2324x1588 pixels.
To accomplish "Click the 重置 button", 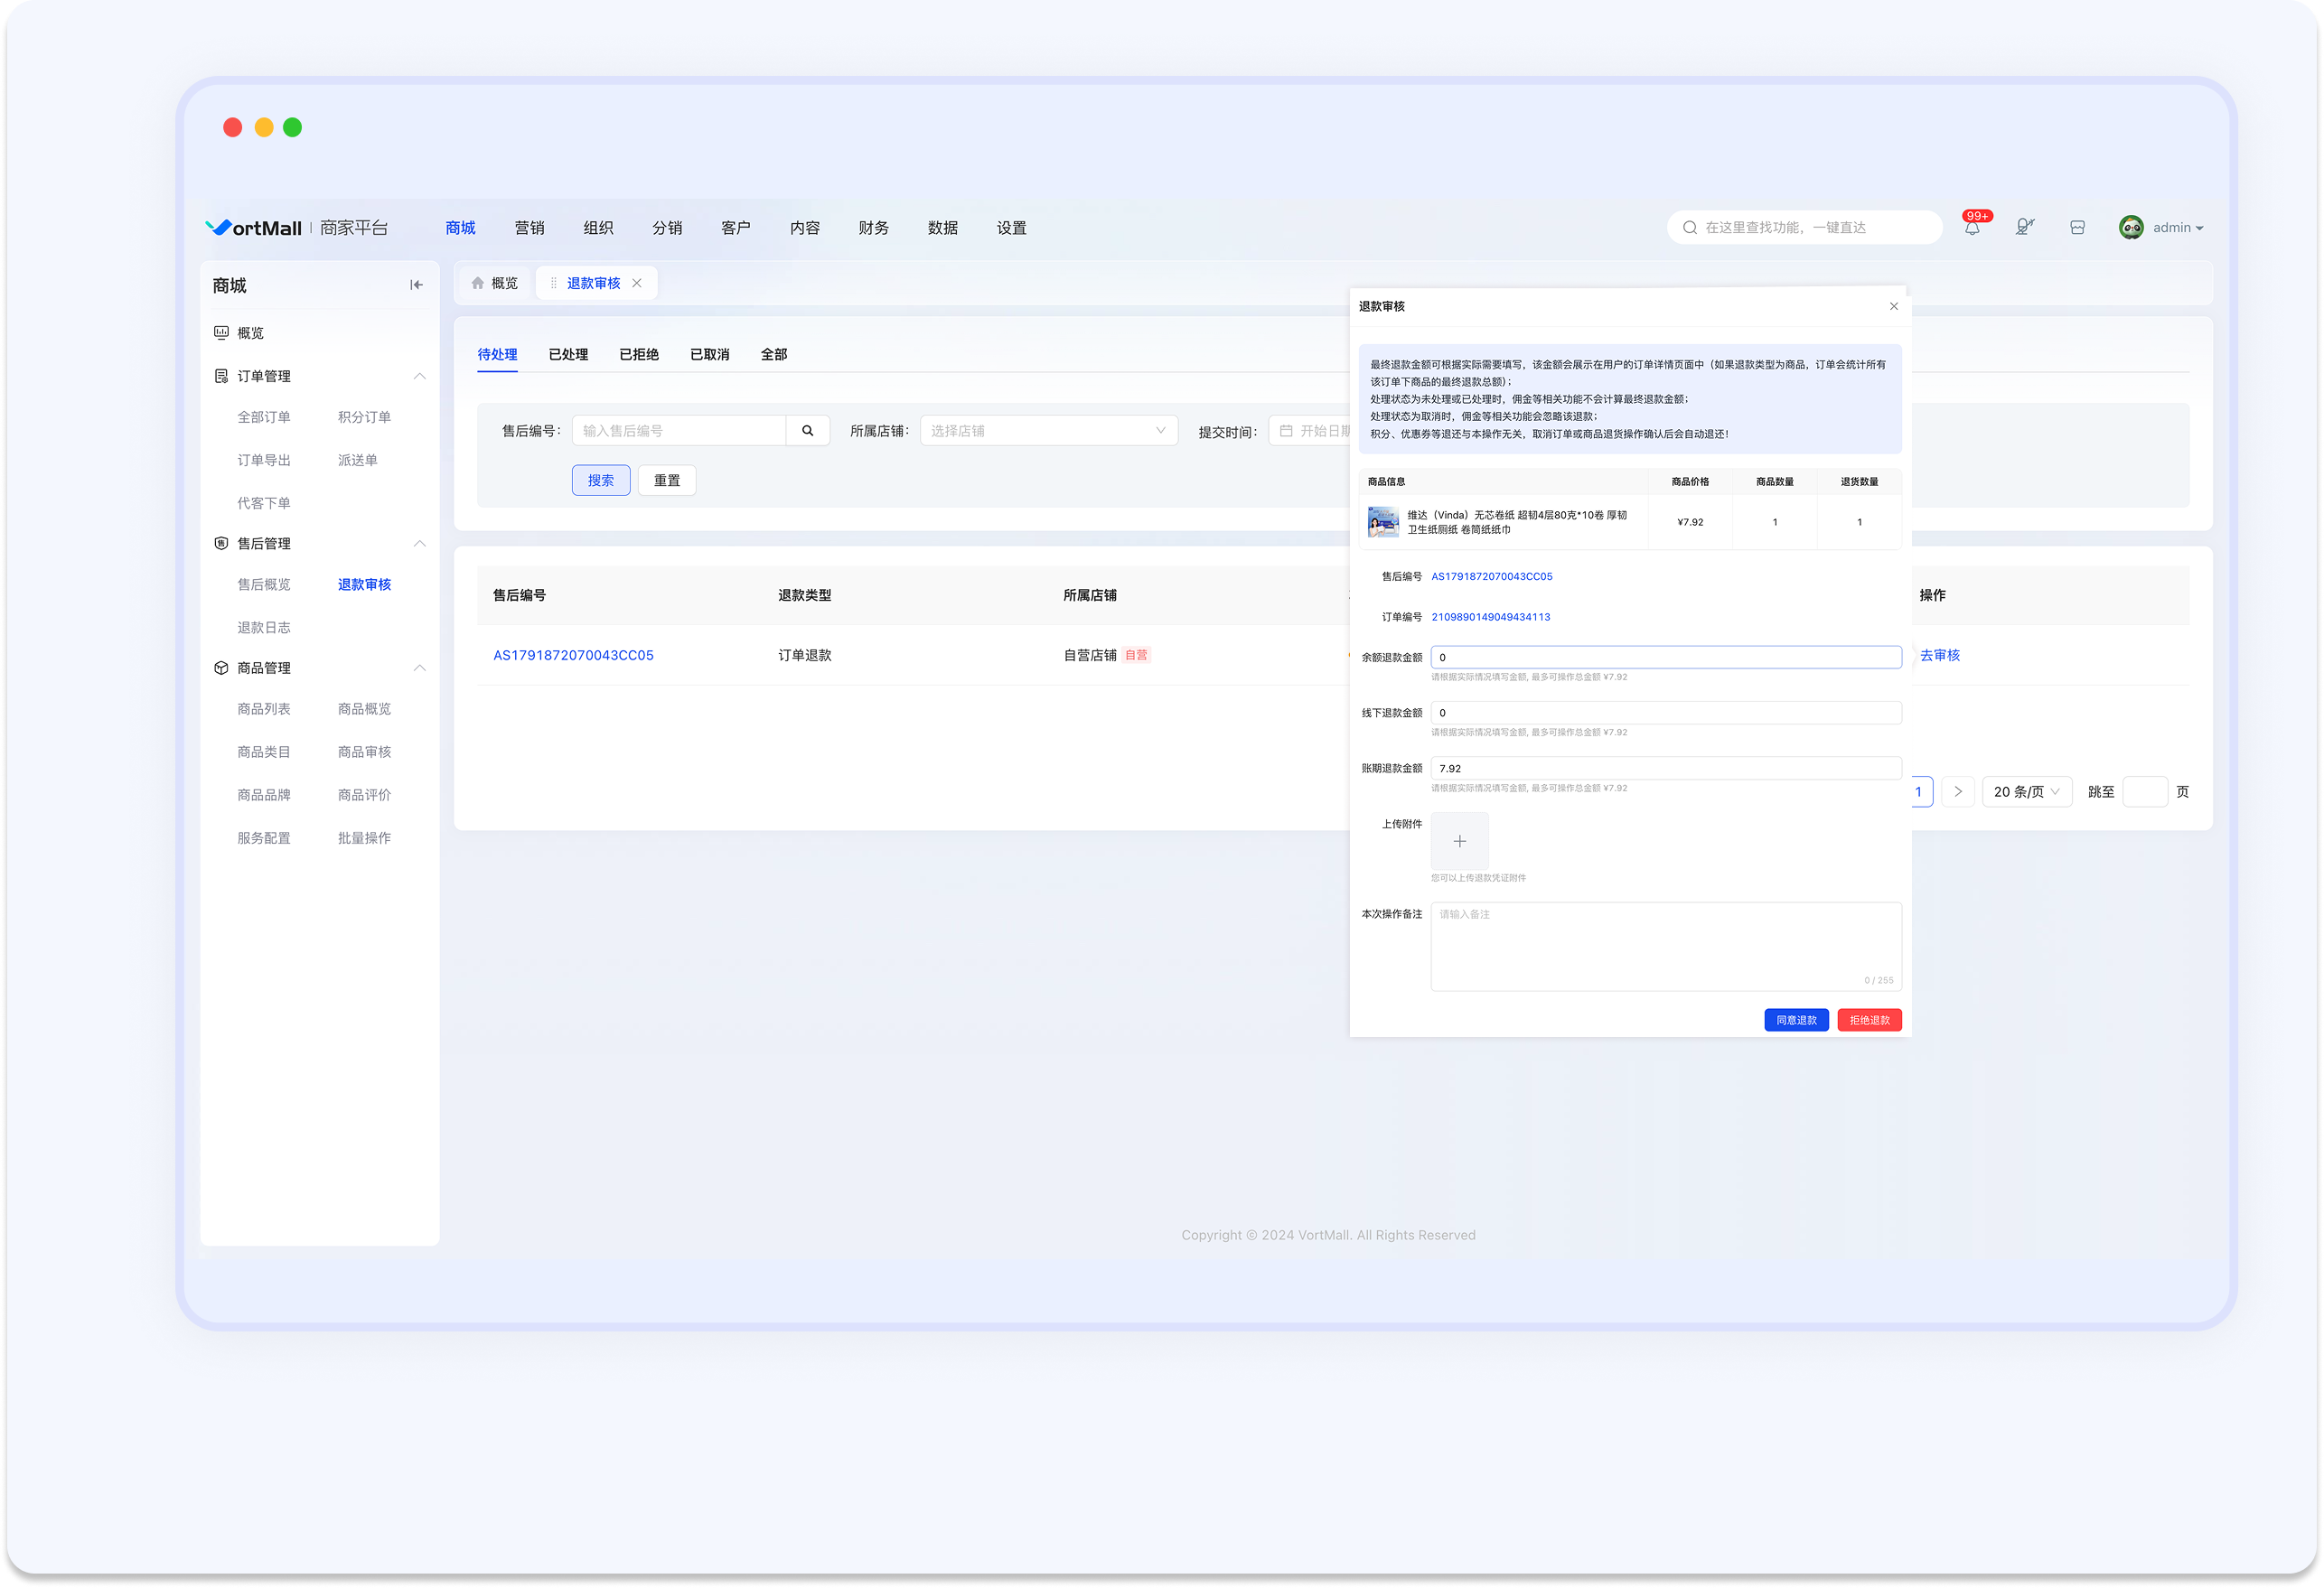I will coord(667,480).
